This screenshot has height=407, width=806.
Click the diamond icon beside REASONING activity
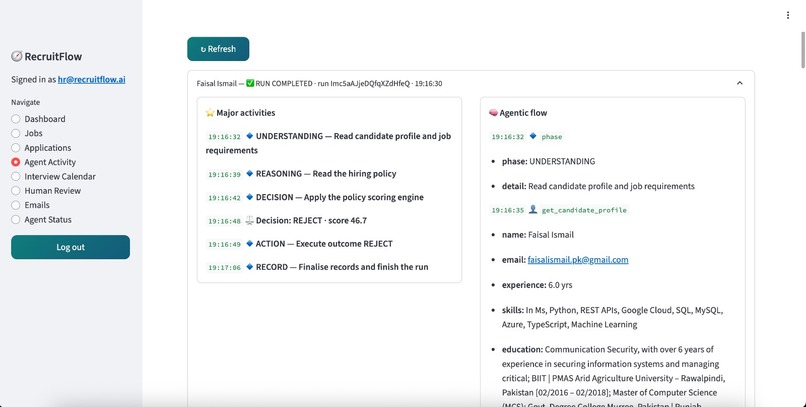coord(249,174)
